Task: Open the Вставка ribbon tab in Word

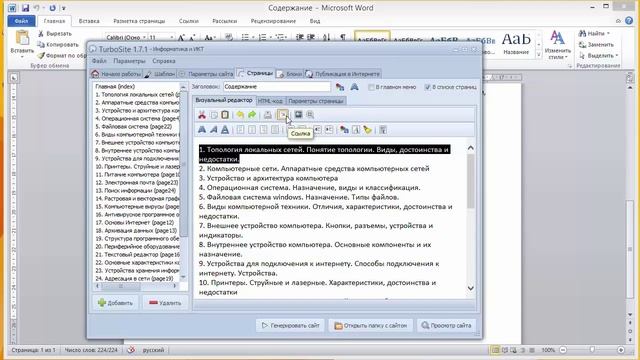Action: click(89, 21)
